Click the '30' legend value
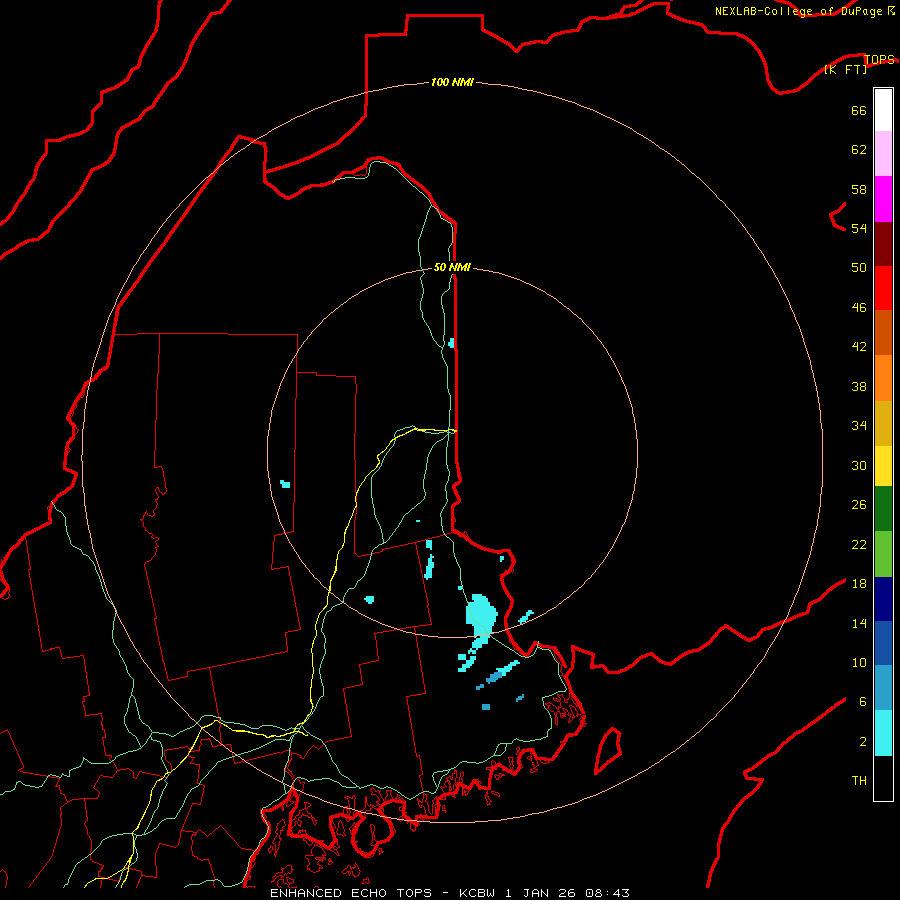Image resolution: width=900 pixels, height=900 pixels. [x=859, y=465]
